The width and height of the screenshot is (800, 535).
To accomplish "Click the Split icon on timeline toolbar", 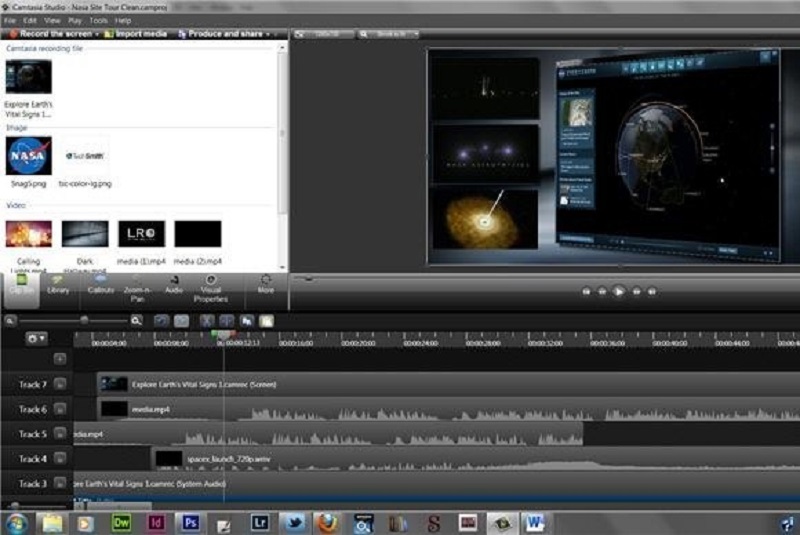I will (227, 321).
